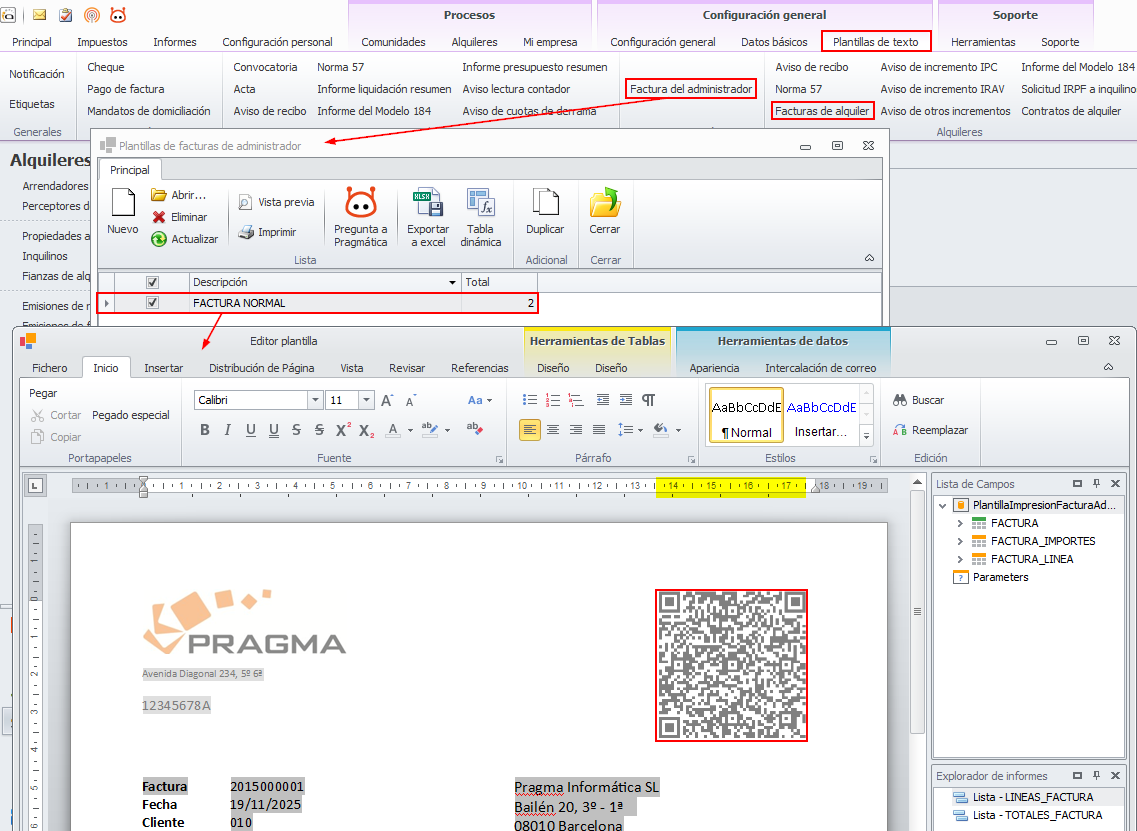Click Nuevo blank page icon
Image resolution: width=1137 pixels, height=831 pixels.
(123, 202)
